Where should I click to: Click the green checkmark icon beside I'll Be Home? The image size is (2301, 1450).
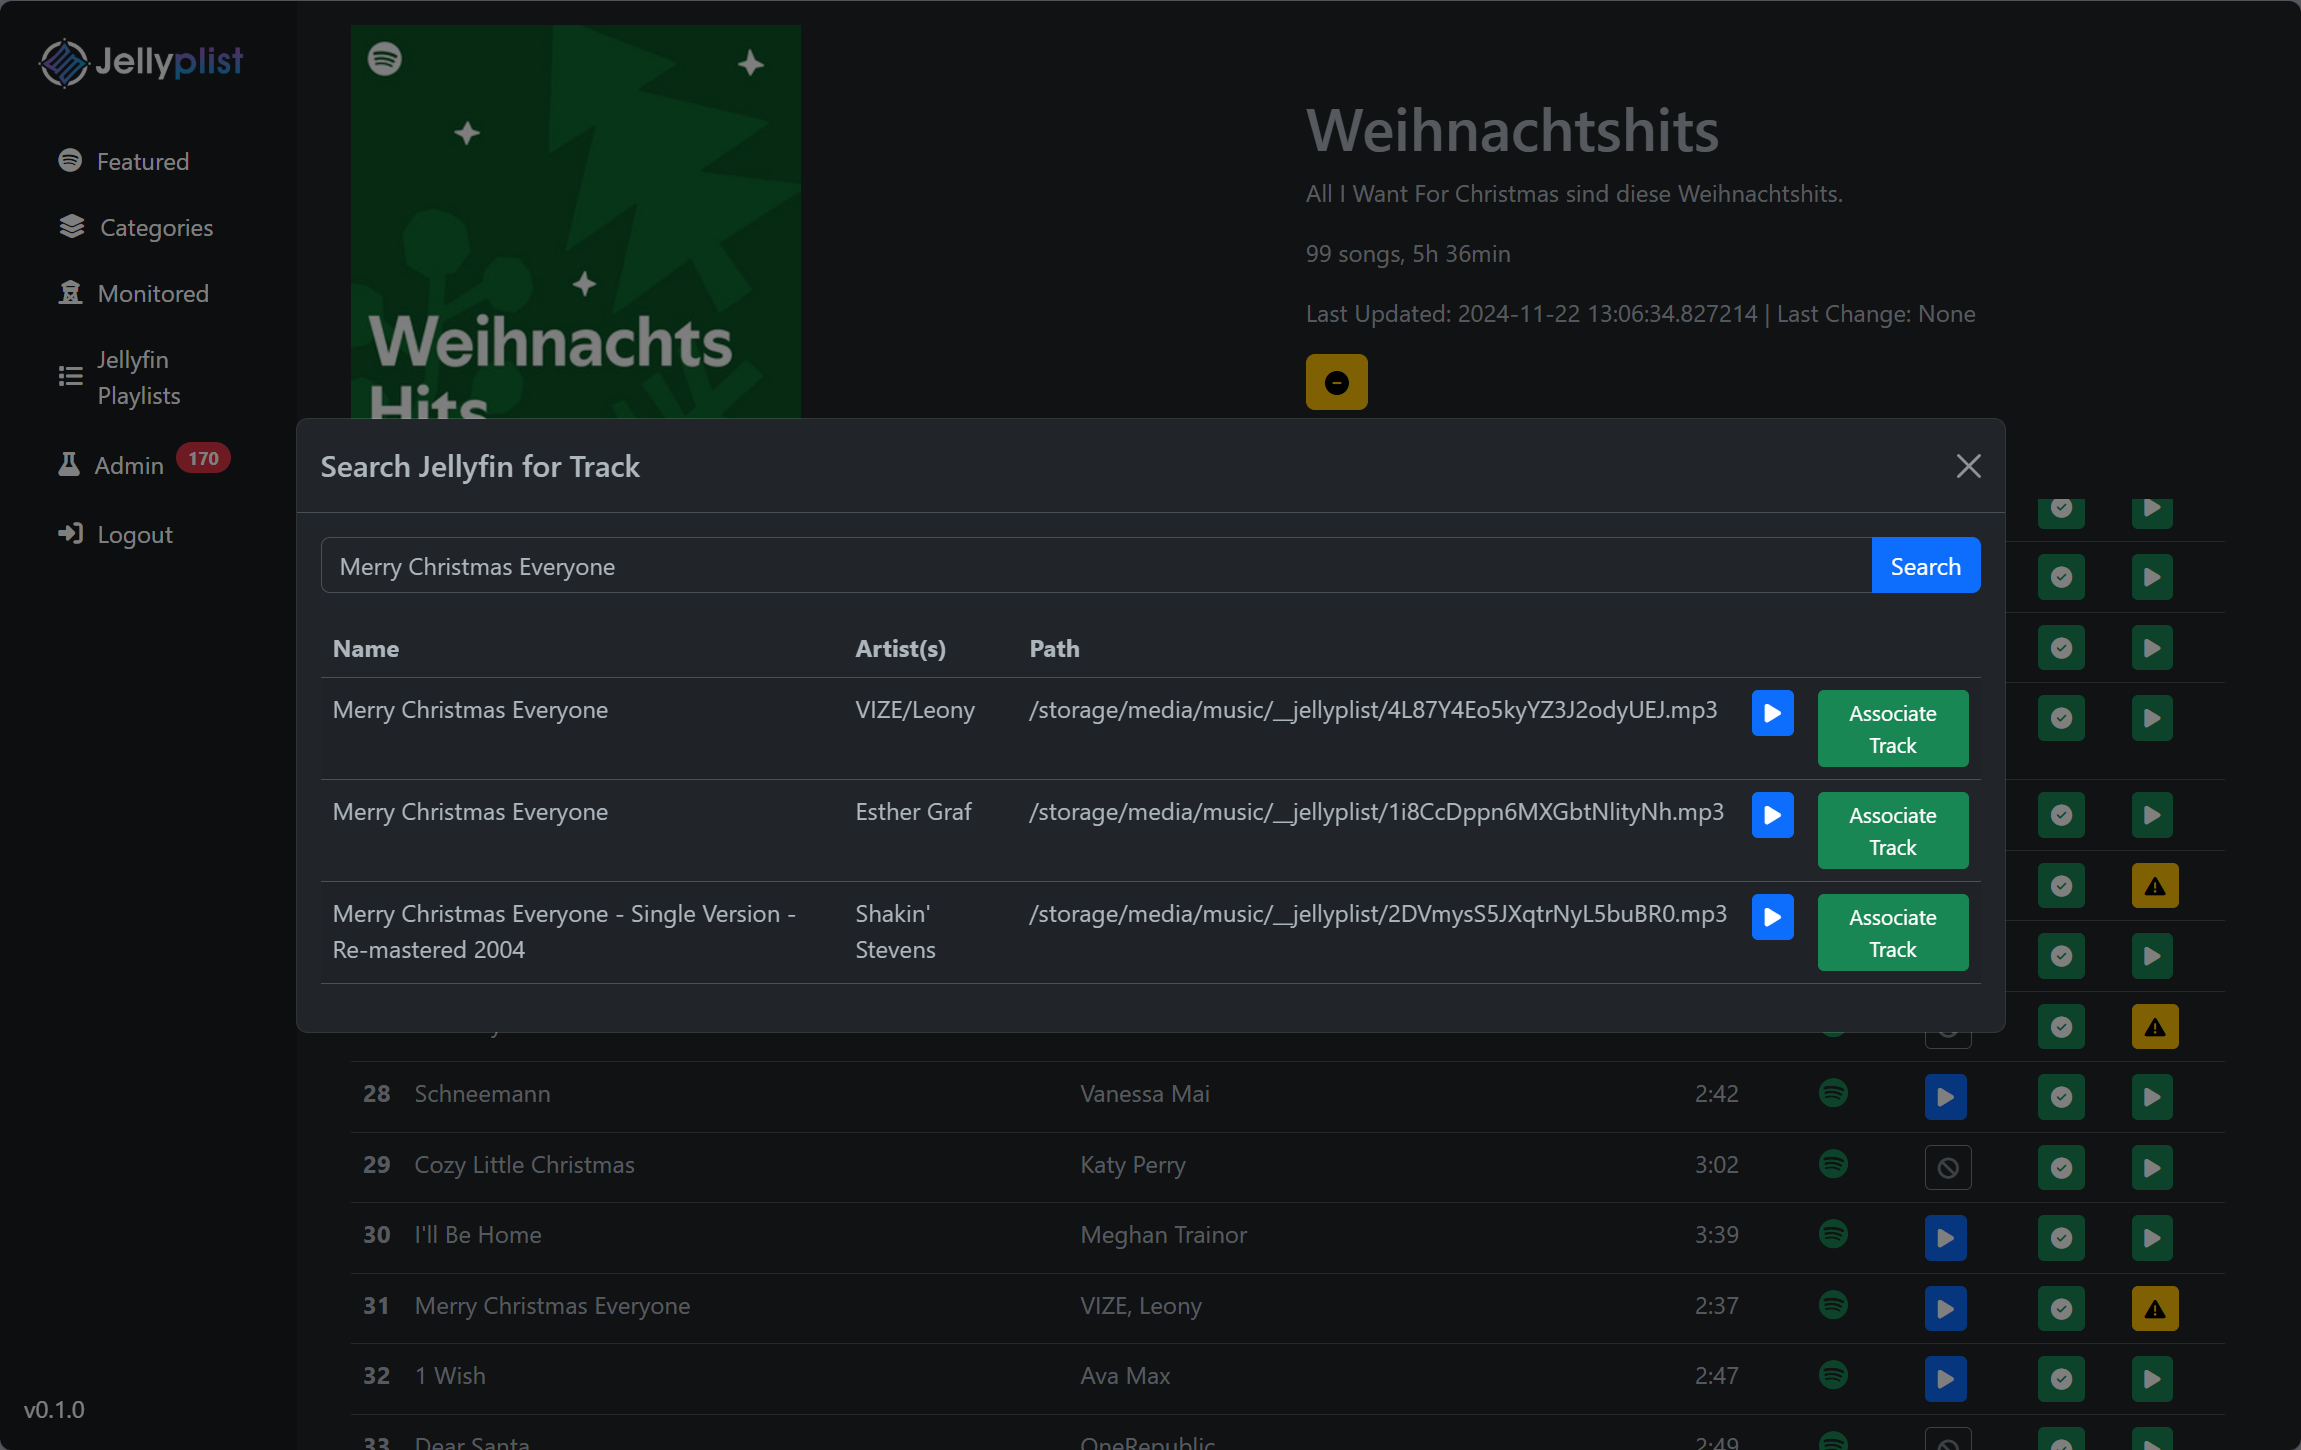click(x=2060, y=1238)
